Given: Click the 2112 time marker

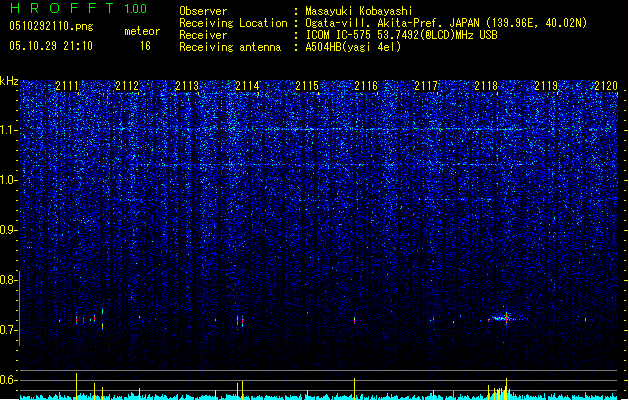Looking at the screenshot, I should pyautogui.click(x=127, y=86).
